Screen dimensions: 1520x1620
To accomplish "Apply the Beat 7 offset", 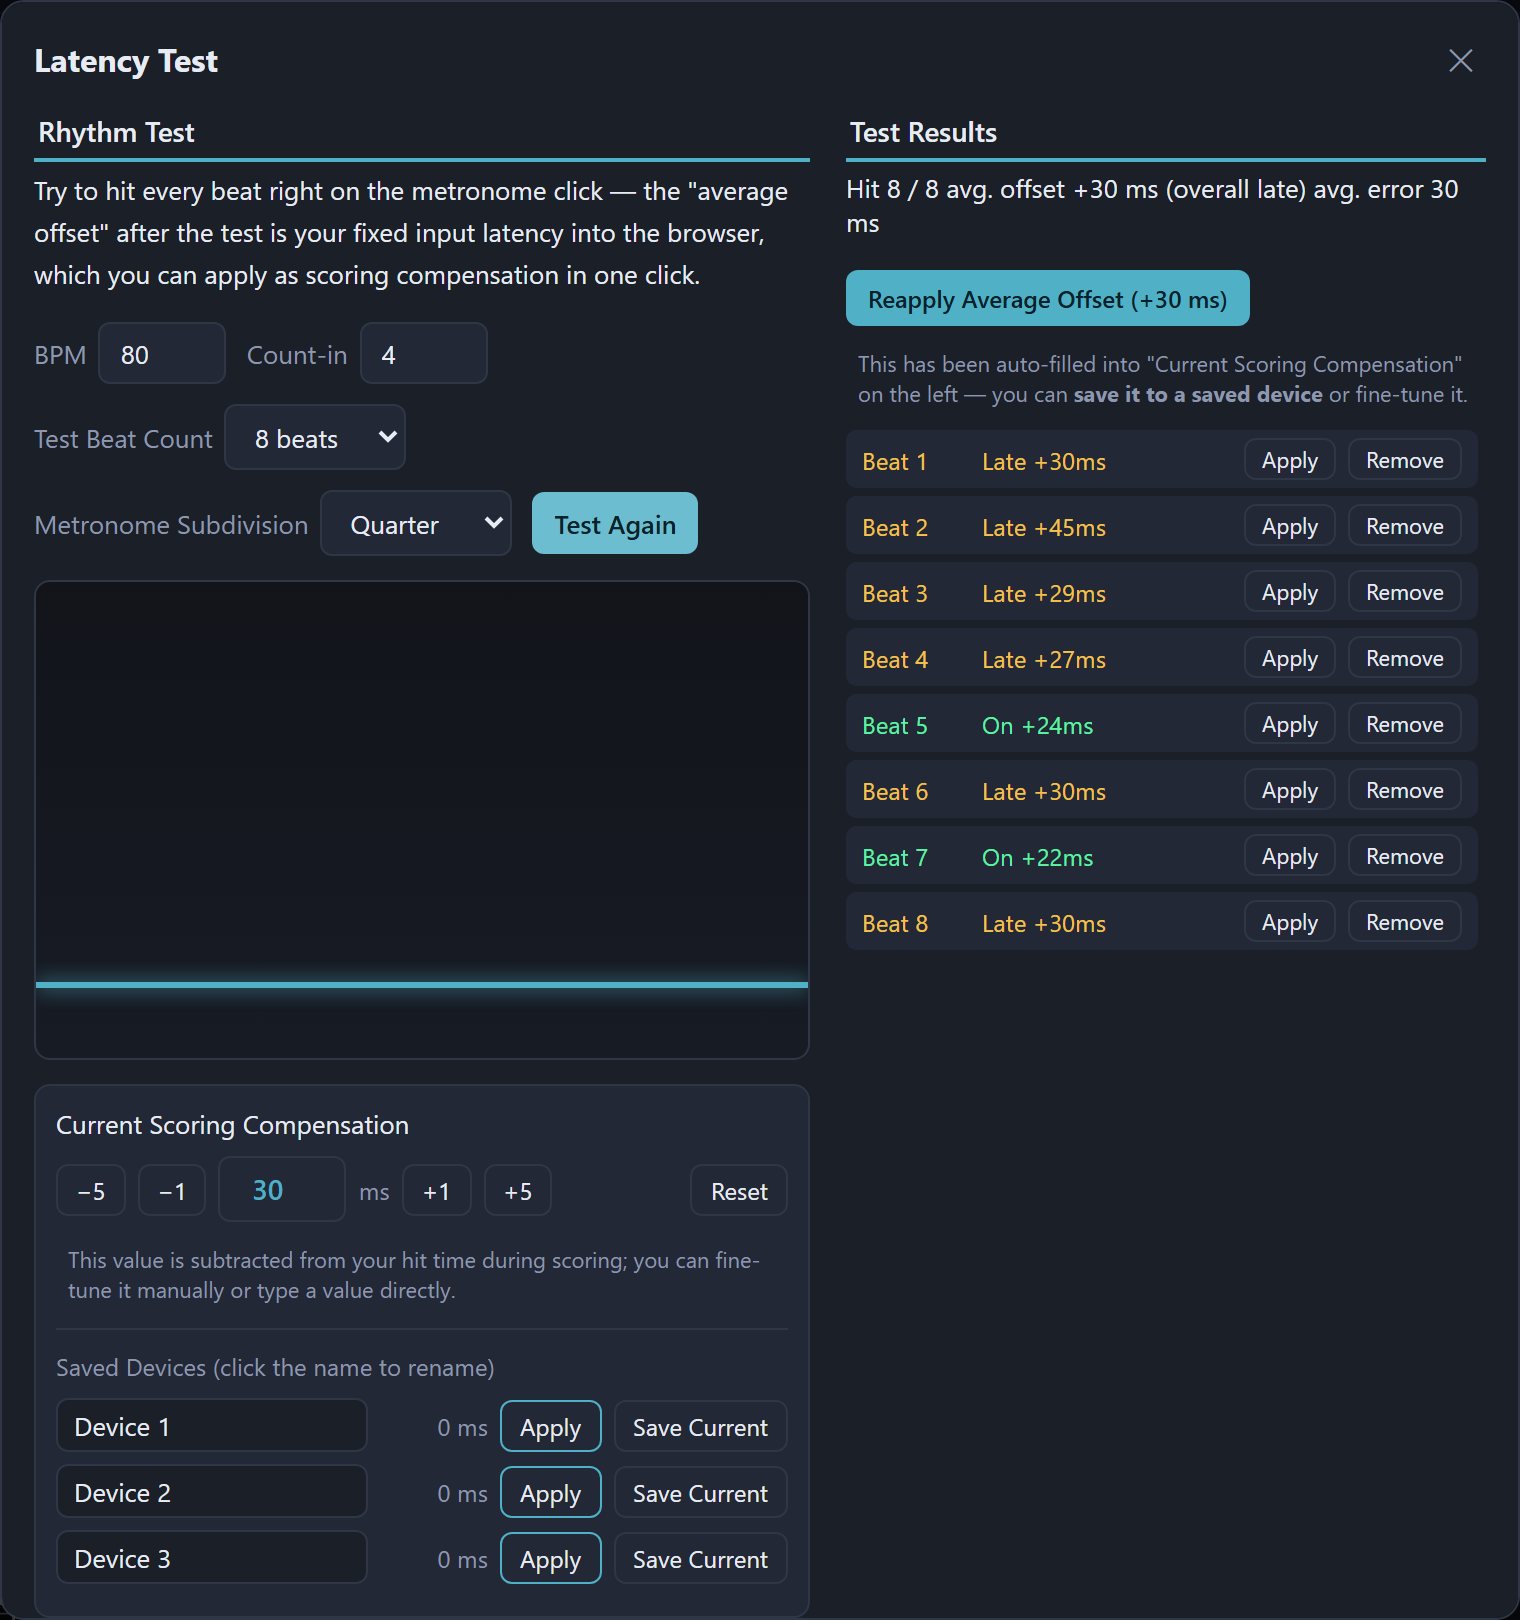I will (x=1289, y=856).
